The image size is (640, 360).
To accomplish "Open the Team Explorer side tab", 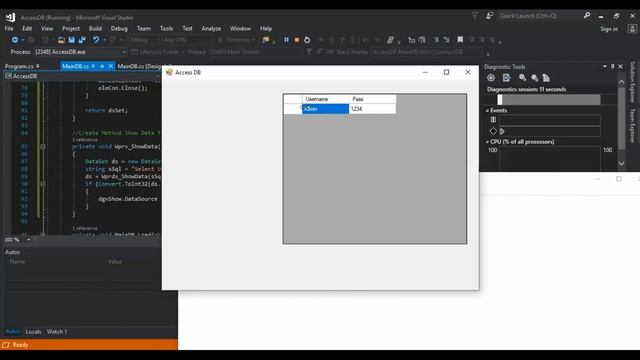I will [632, 126].
